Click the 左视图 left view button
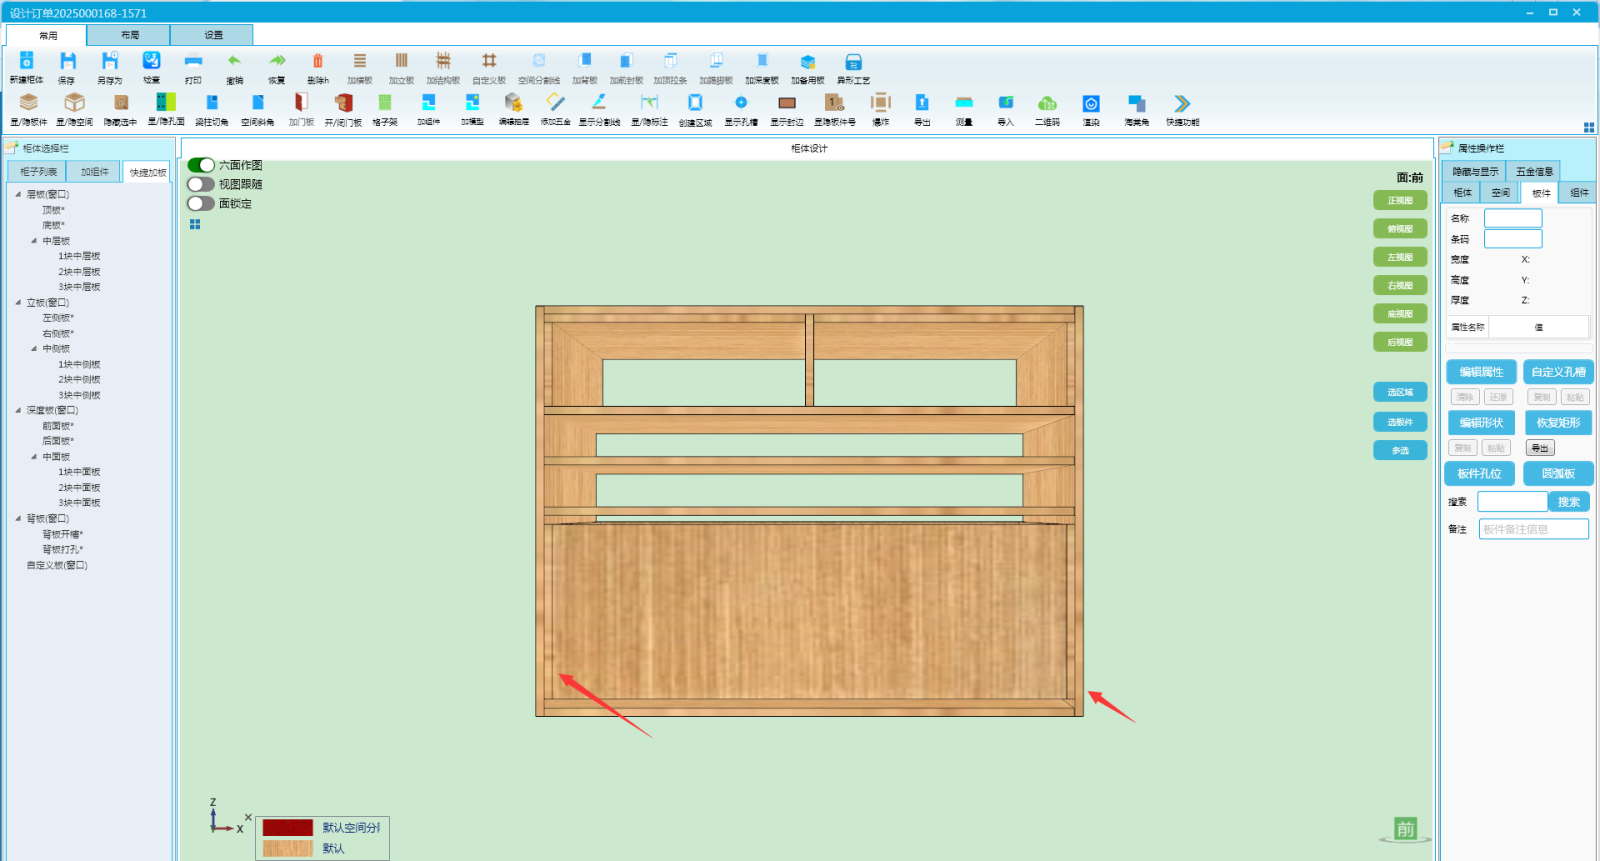 1400,257
